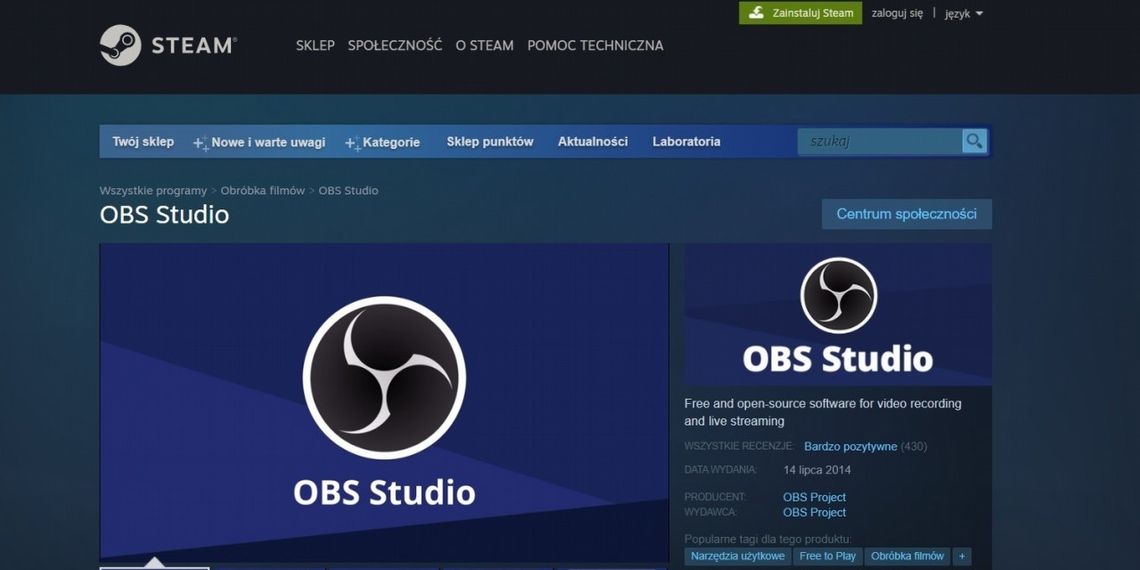
Task: Select the Twój sklep tab
Action: (x=143, y=142)
